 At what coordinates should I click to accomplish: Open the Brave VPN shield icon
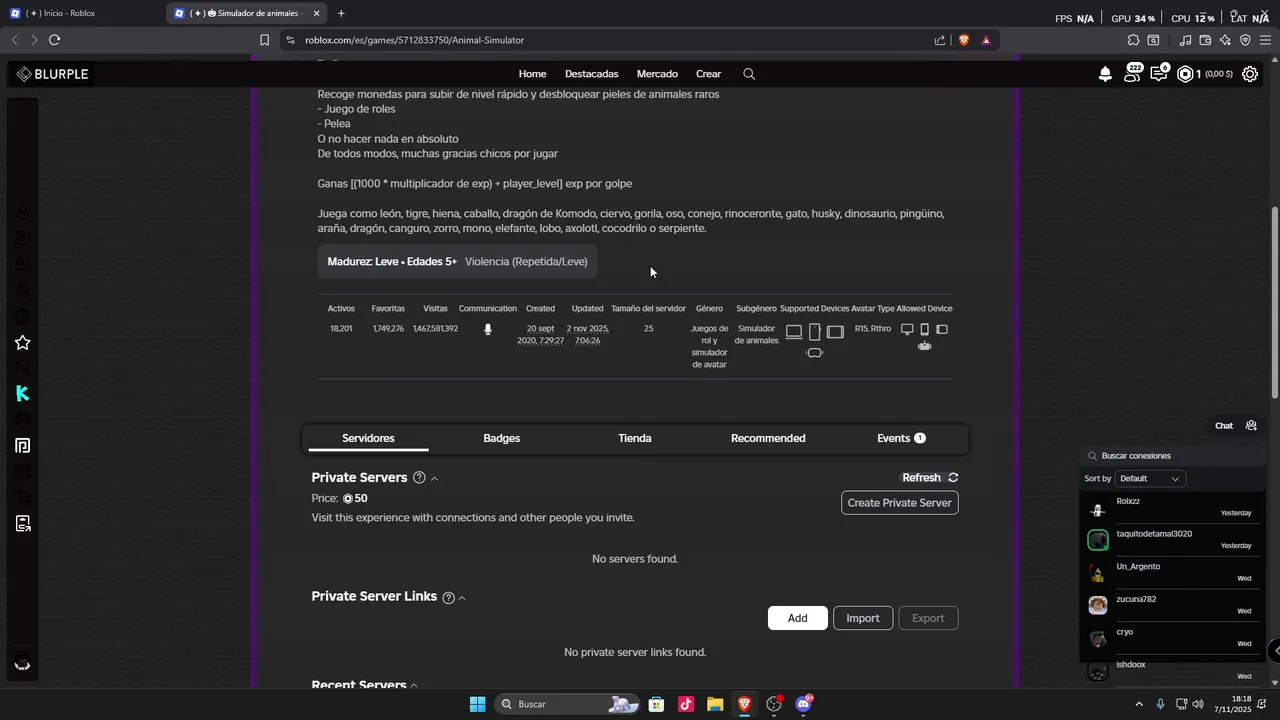click(1245, 40)
